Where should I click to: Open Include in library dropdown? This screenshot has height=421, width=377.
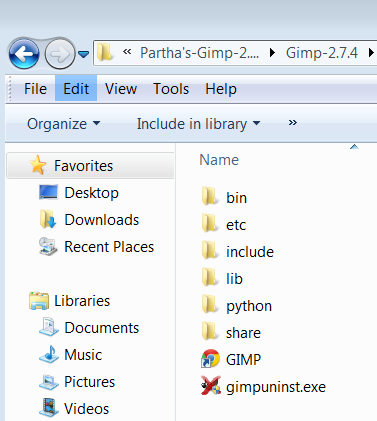click(x=198, y=124)
